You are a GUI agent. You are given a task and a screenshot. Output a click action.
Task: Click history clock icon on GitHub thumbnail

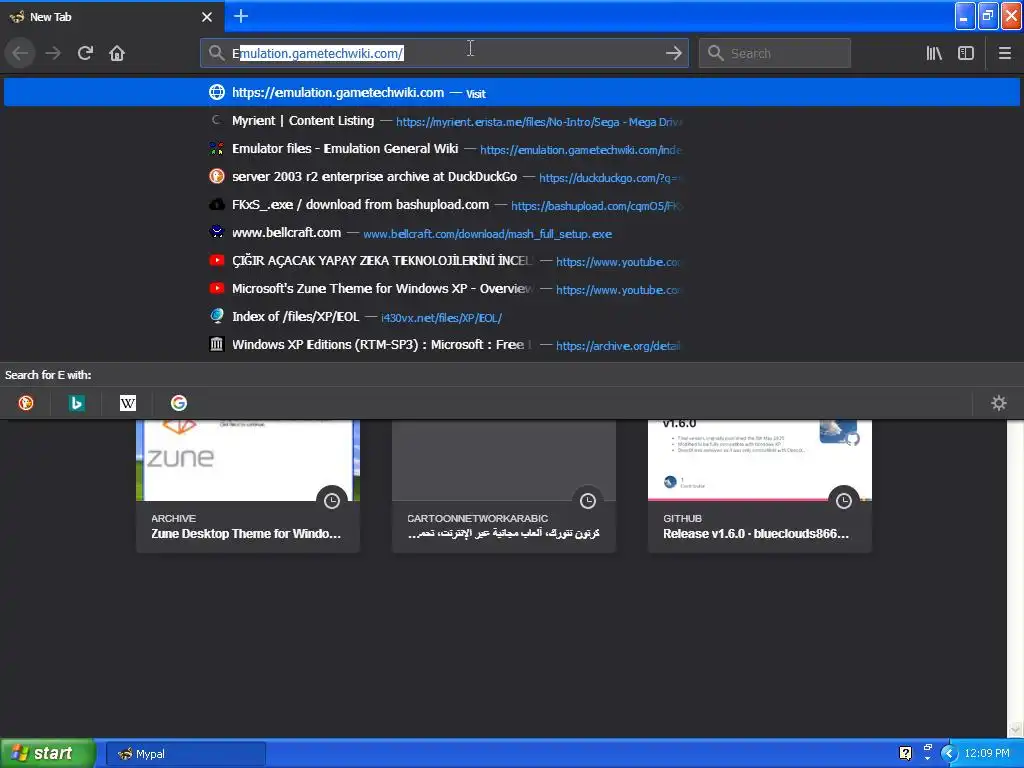[x=844, y=501]
